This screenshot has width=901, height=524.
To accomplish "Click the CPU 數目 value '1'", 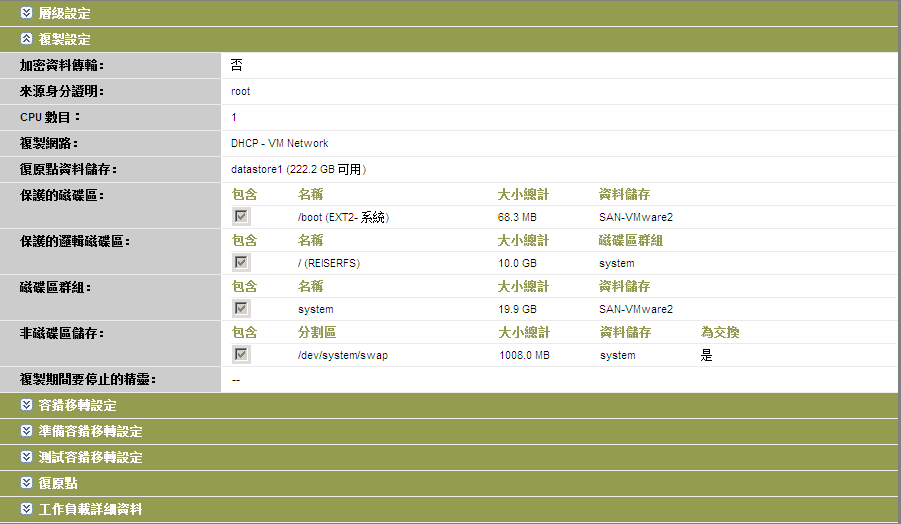I will 234,117.
